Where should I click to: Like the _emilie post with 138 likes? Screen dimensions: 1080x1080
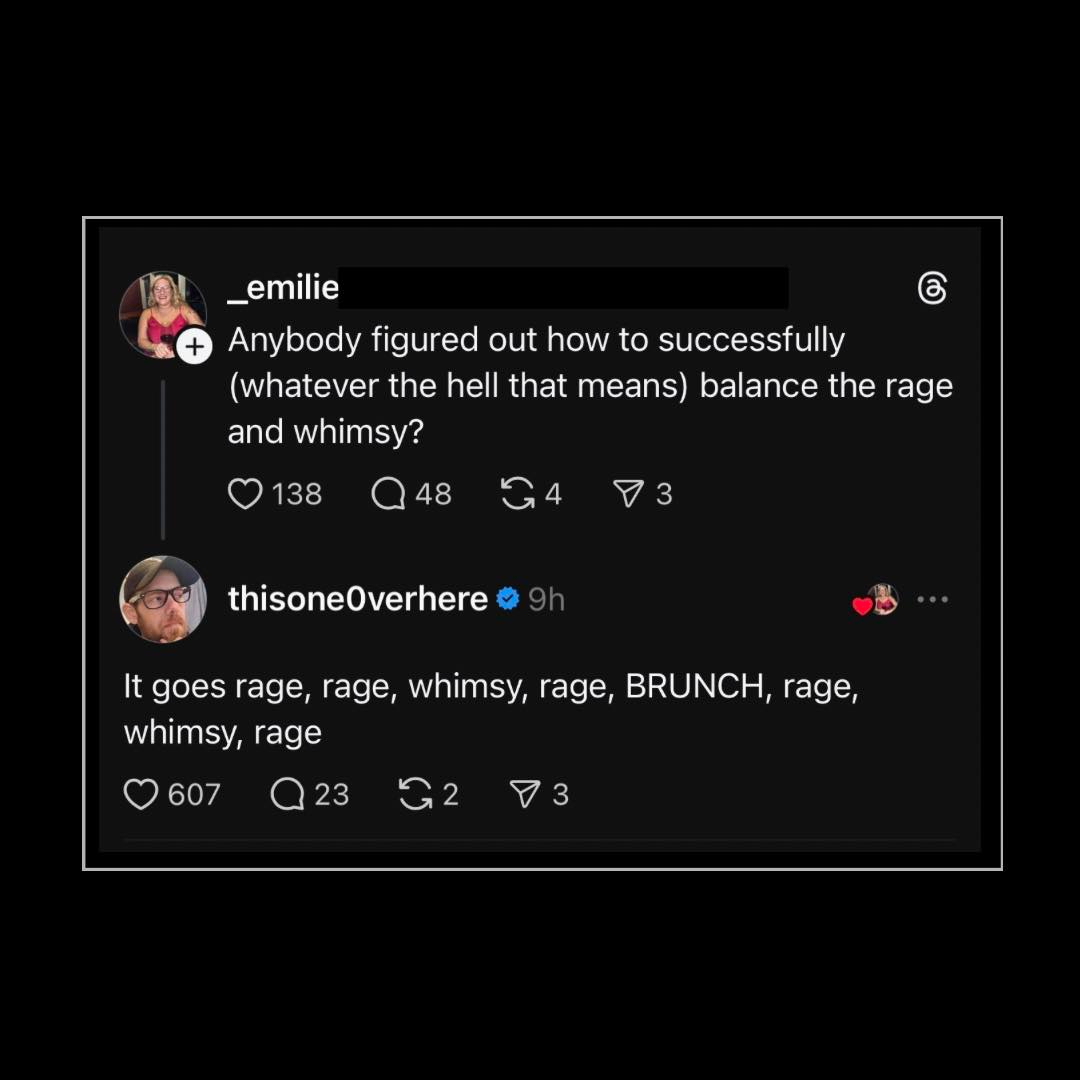point(245,493)
